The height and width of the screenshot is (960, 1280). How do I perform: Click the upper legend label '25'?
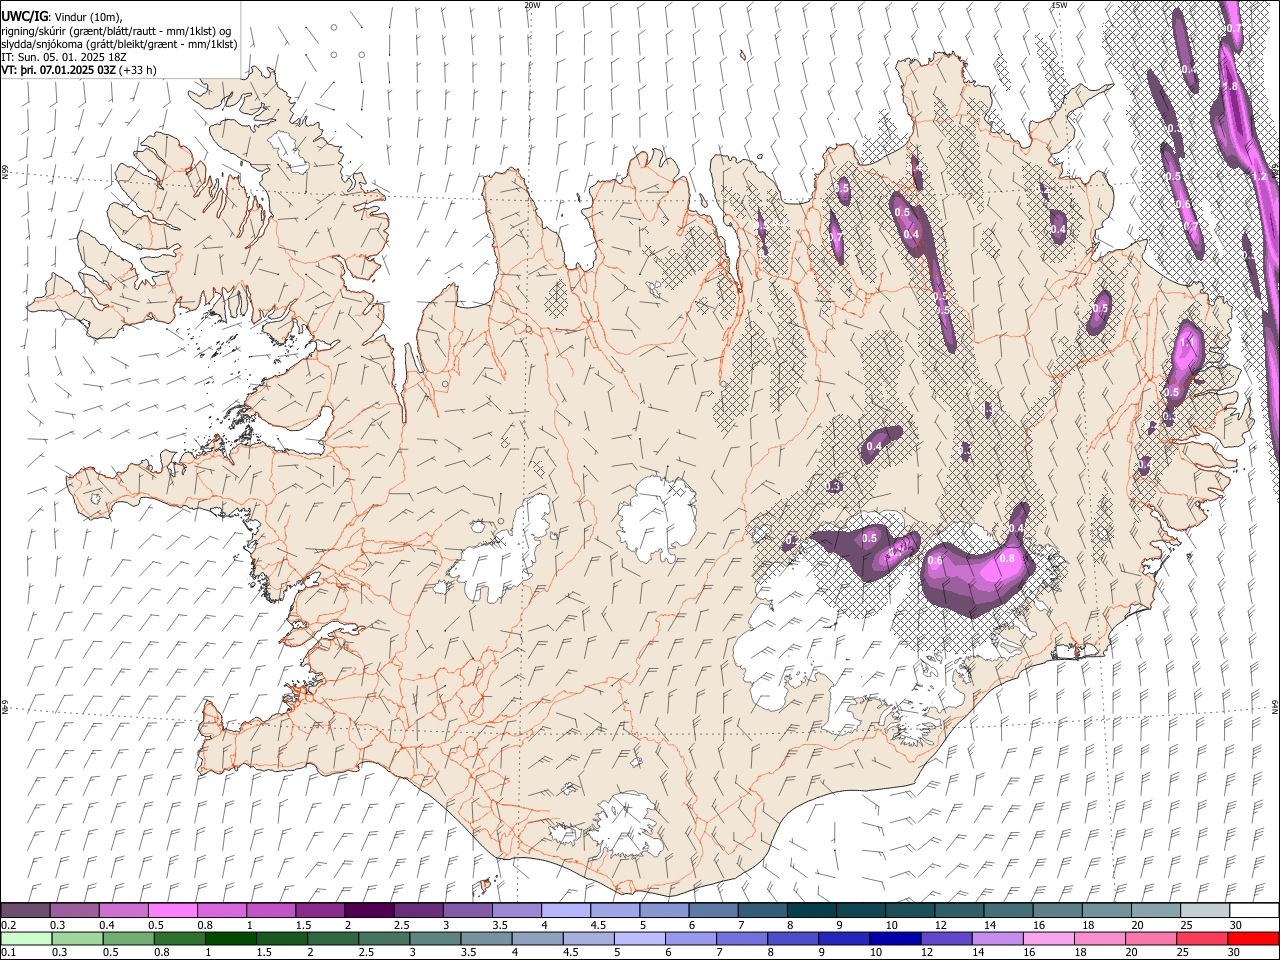coord(1186,926)
